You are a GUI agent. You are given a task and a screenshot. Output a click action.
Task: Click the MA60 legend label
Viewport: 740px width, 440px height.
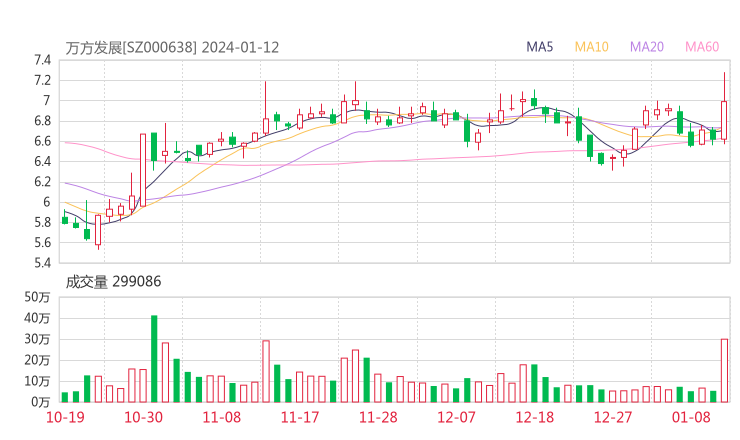702,47
